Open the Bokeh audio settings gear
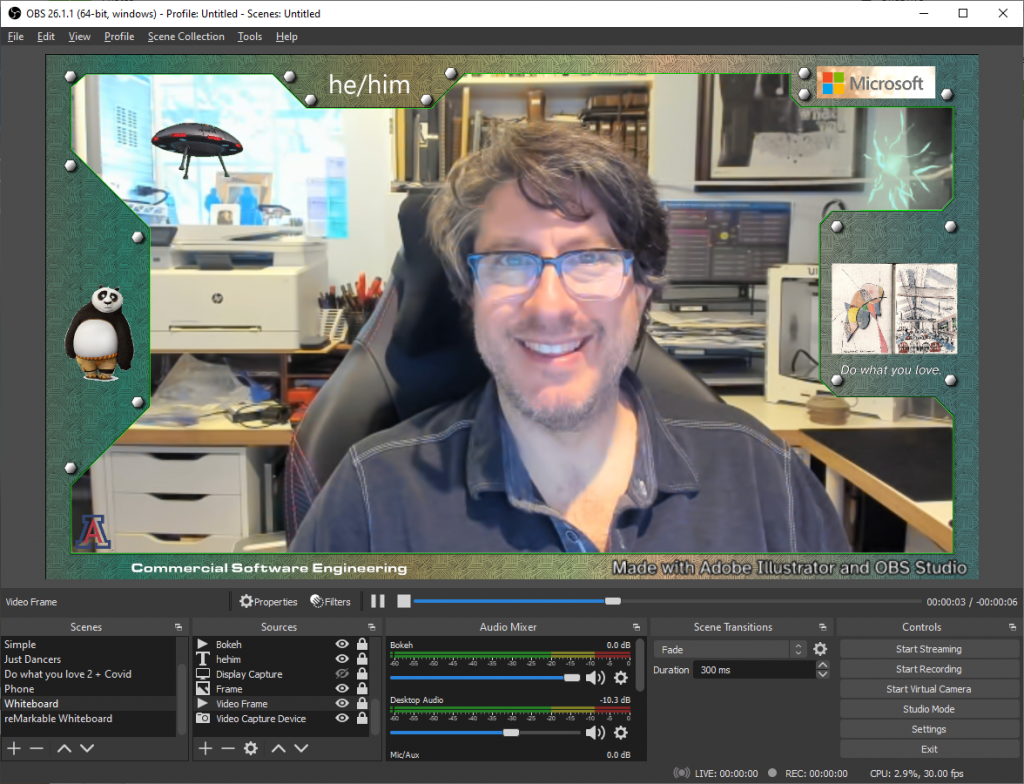Screen dimensions: 1024x784 tap(621, 678)
